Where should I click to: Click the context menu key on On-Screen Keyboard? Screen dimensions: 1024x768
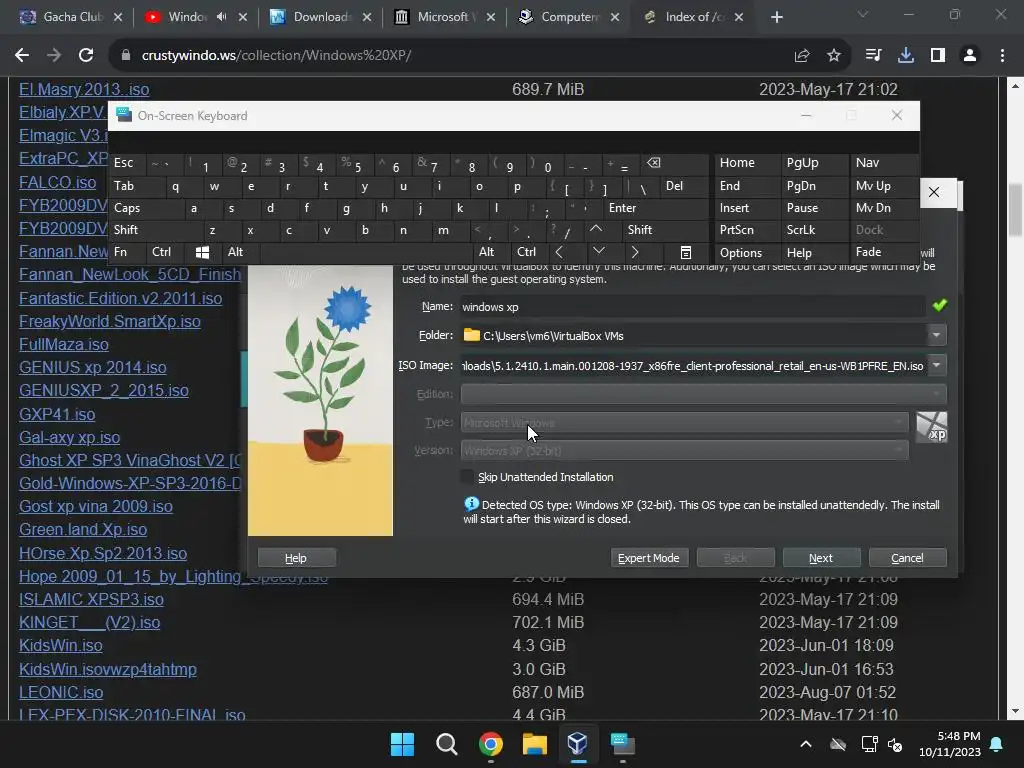(686, 252)
